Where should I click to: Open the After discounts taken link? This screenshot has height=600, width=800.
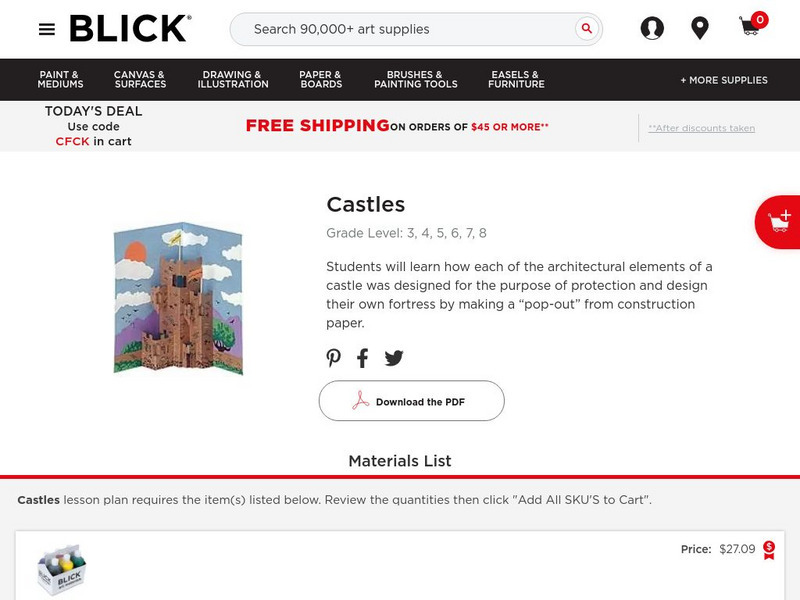(x=700, y=128)
